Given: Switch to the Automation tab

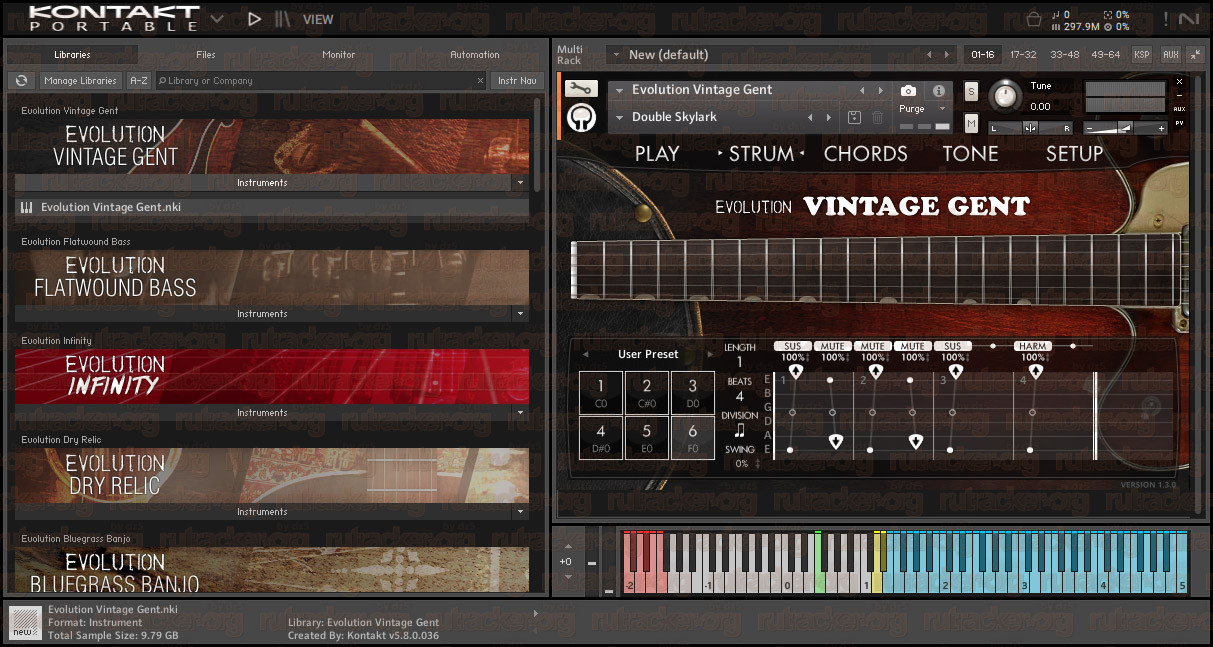Looking at the screenshot, I should pos(474,55).
